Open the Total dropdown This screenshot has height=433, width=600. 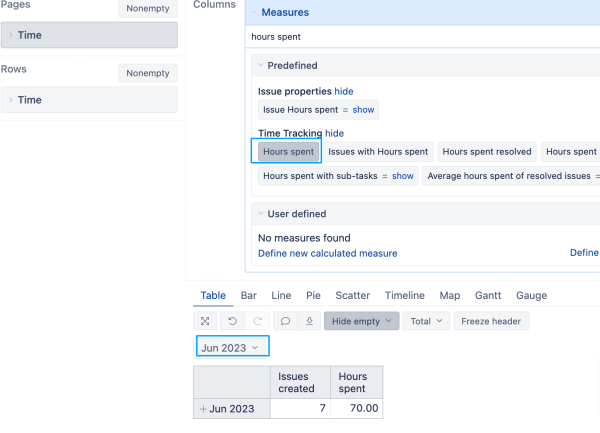coord(426,321)
